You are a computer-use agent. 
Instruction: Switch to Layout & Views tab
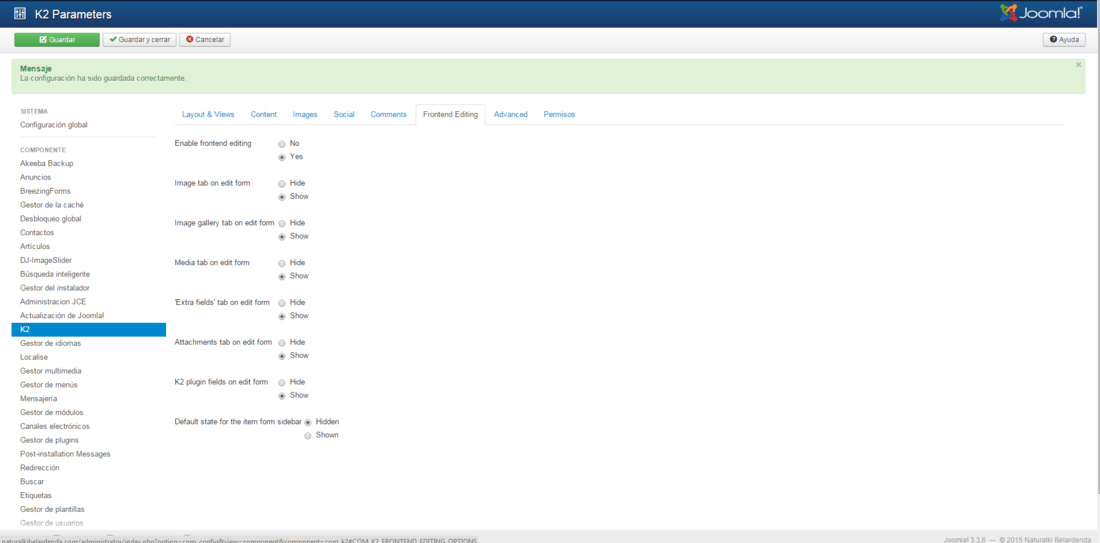208,114
